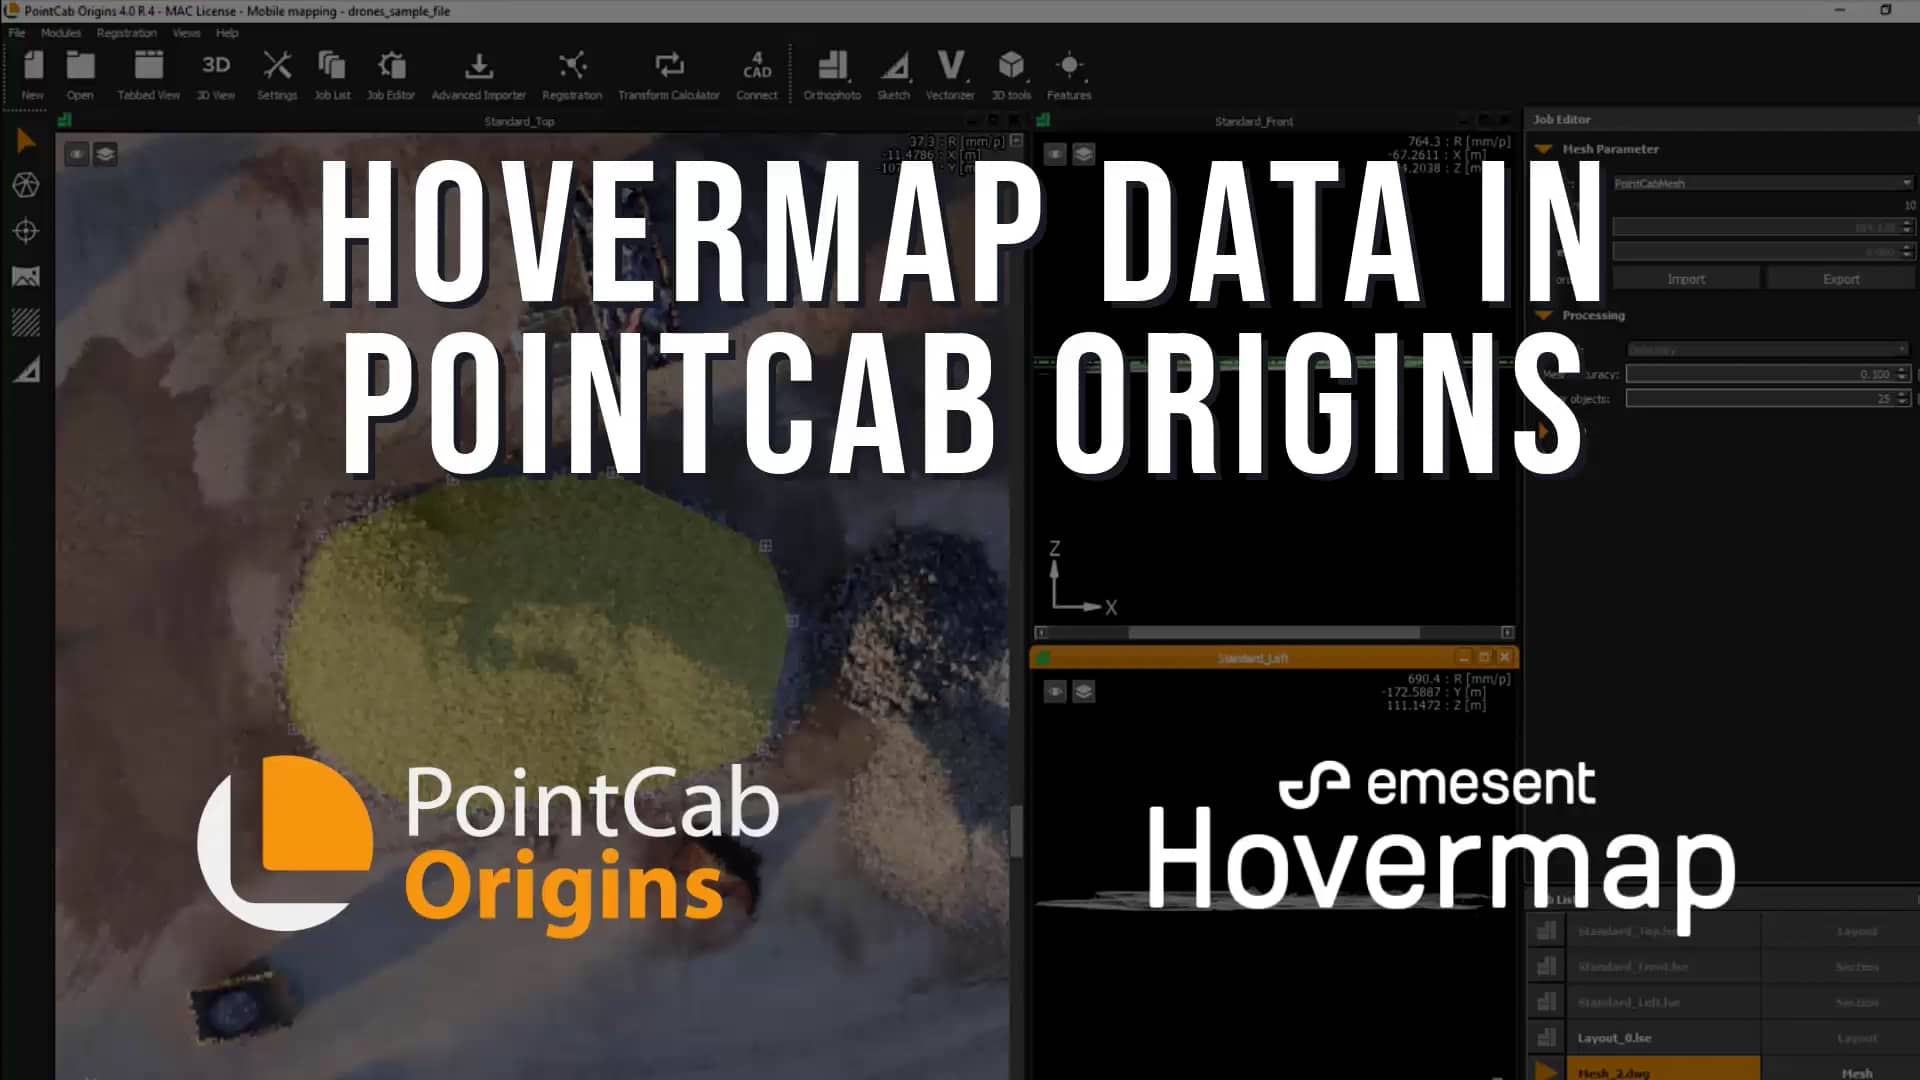This screenshot has height=1080, width=1920.
Task: Open the Views menu
Action: click(x=186, y=33)
